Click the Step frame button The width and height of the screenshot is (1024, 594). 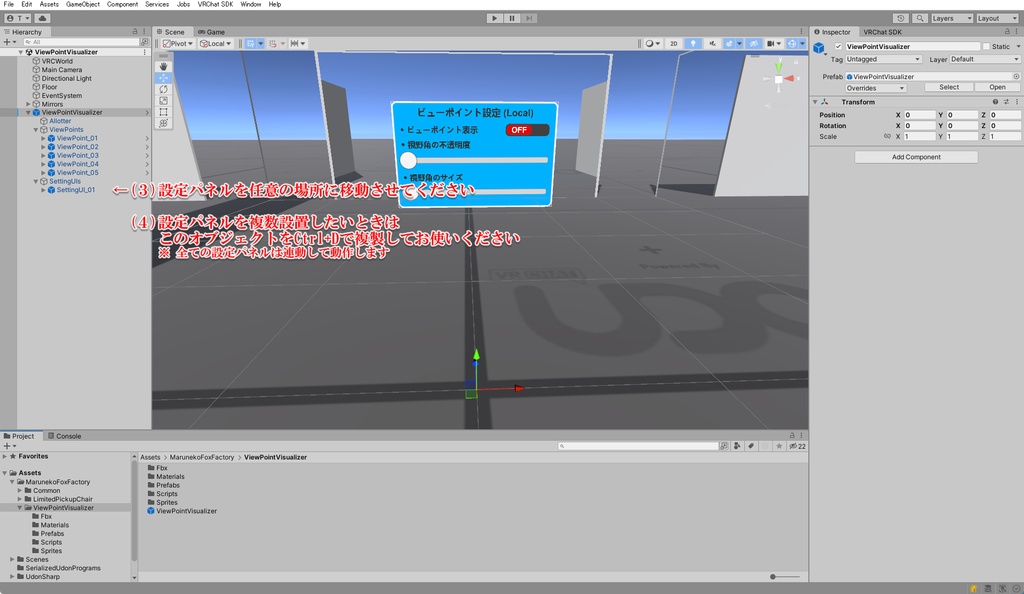pyautogui.click(x=530, y=18)
